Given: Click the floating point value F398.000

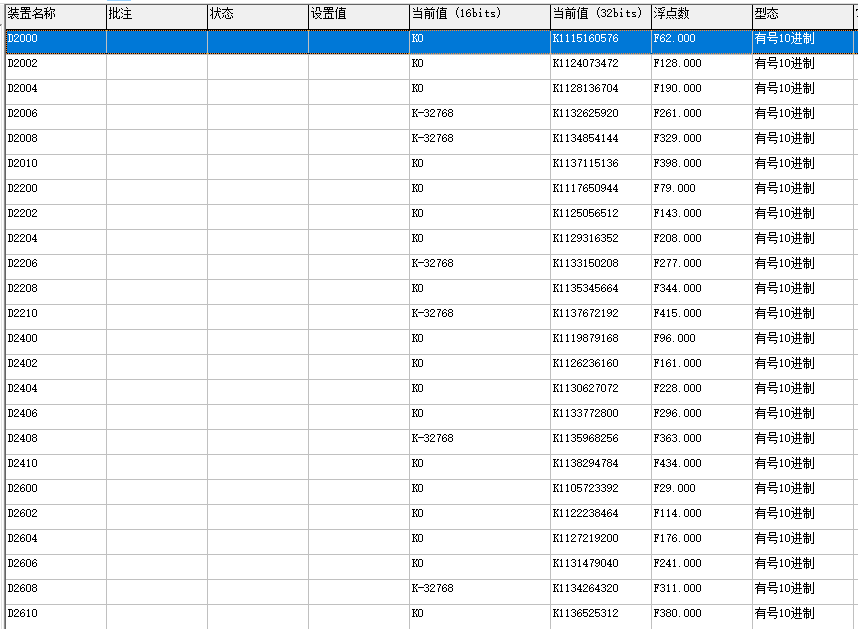Looking at the screenshot, I should (x=677, y=164).
